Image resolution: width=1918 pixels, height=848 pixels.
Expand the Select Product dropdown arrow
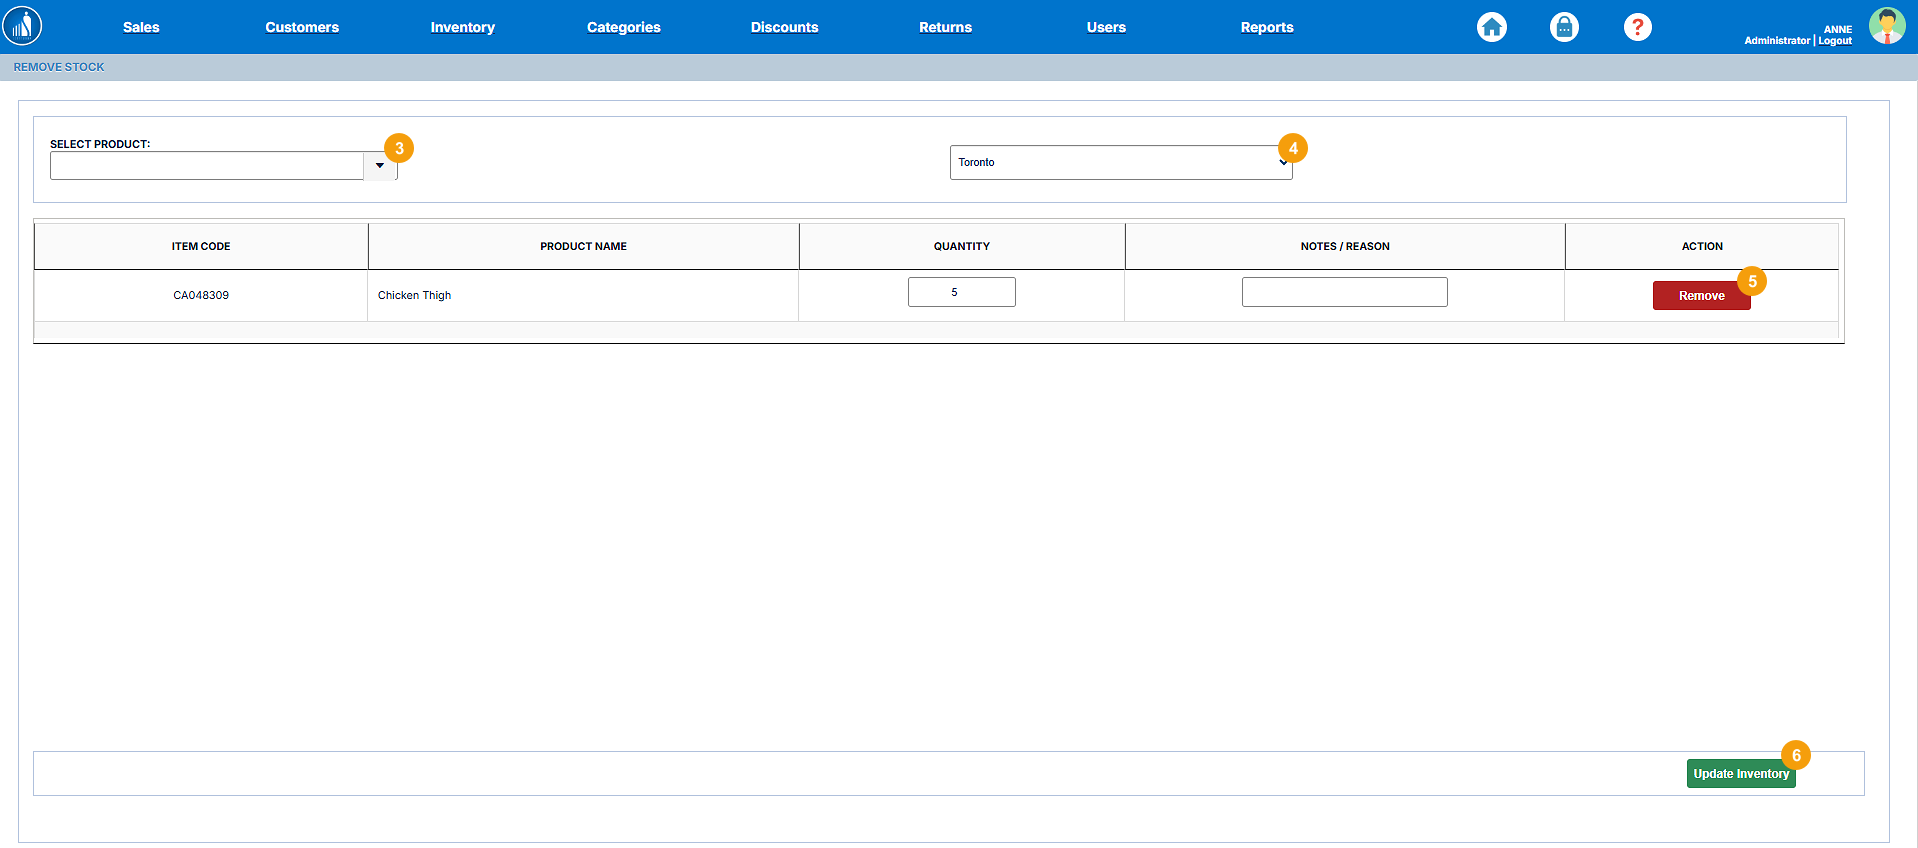point(380,166)
